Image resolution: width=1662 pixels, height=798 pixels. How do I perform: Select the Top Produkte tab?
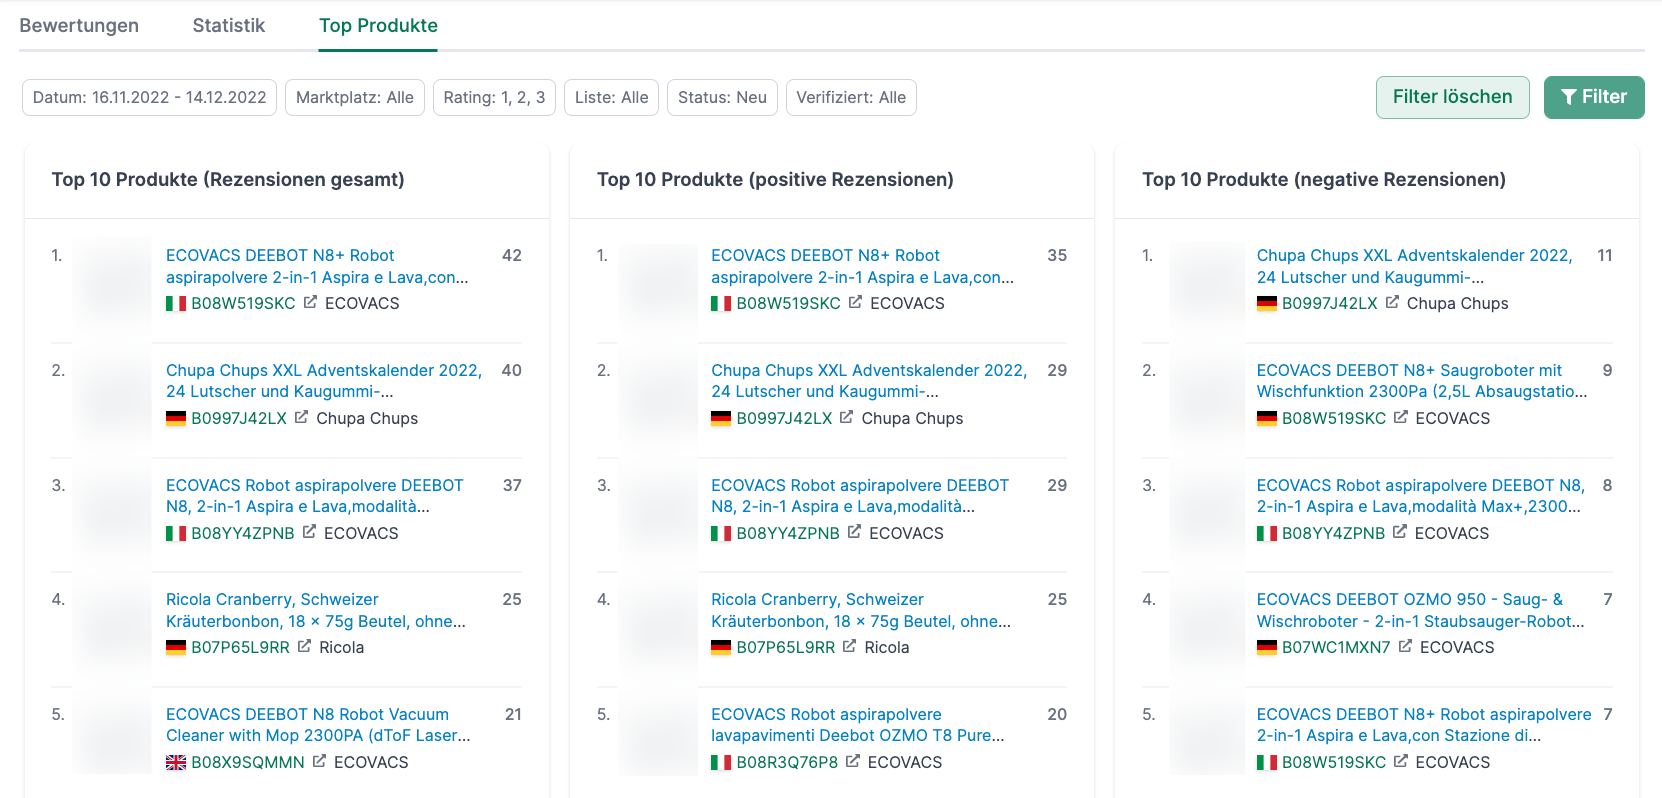(378, 26)
